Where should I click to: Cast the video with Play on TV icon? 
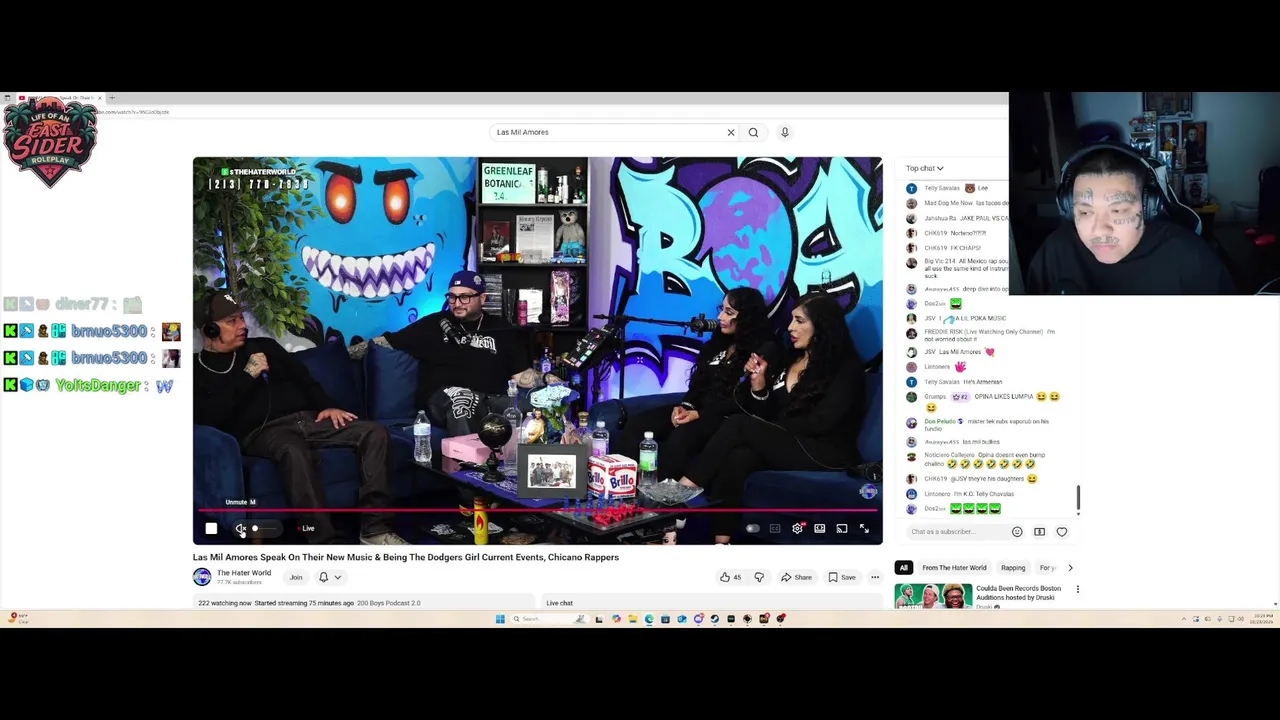point(842,528)
